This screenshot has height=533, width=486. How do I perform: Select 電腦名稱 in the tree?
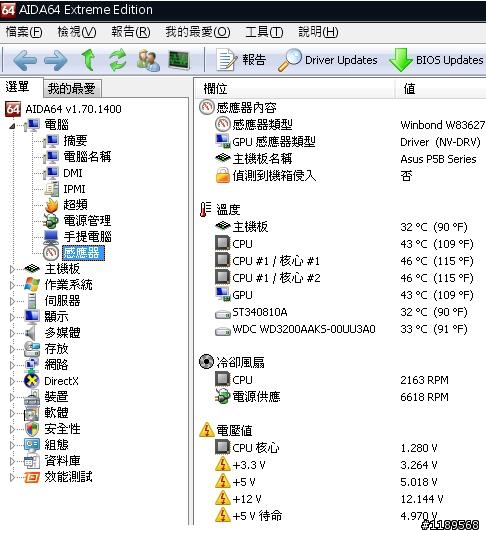click(87, 157)
